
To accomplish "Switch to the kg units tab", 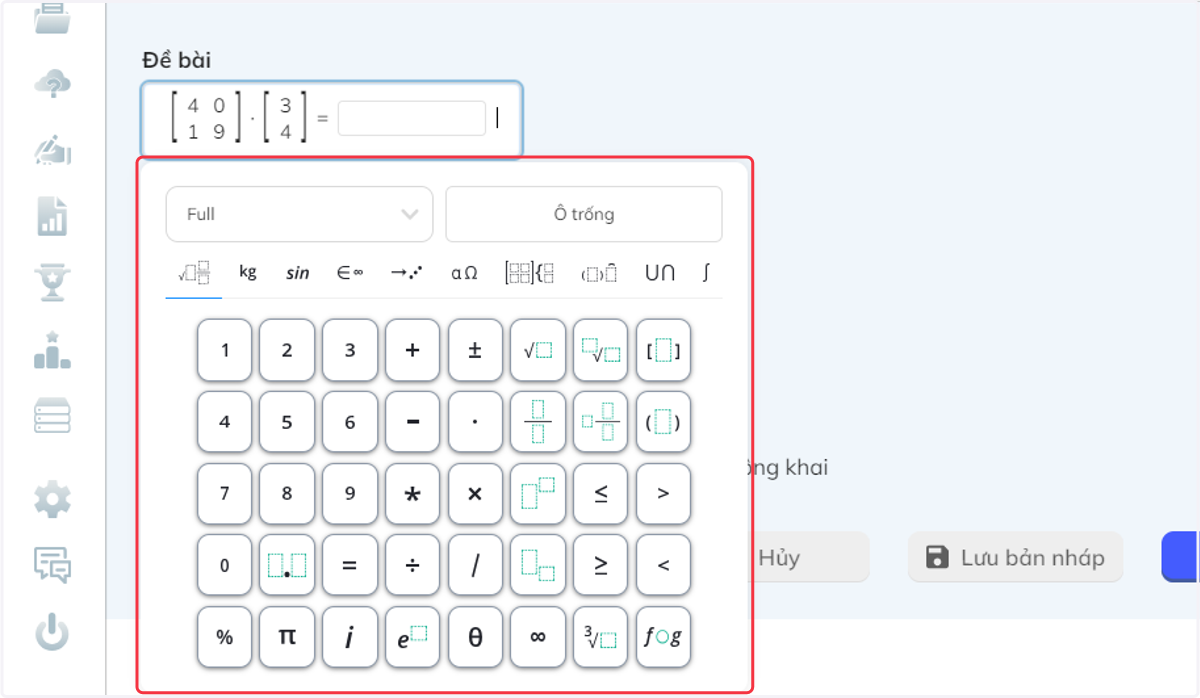I will point(248,272).
